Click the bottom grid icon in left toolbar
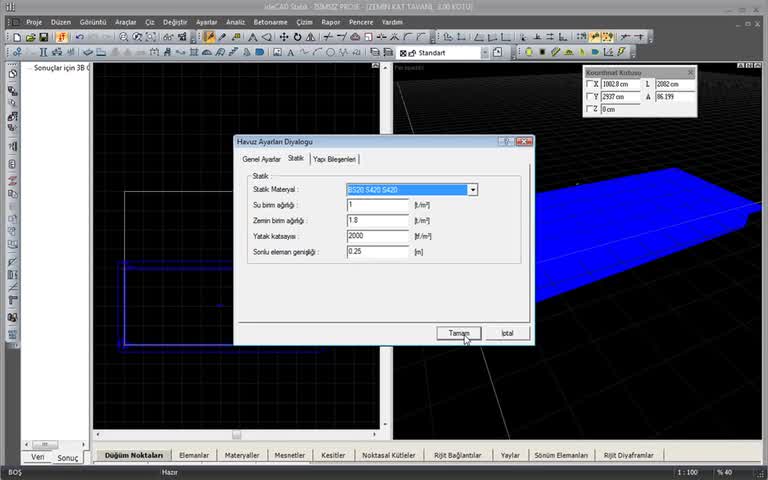This screenshot has width=768, height=480. click(x=13, y=336)
